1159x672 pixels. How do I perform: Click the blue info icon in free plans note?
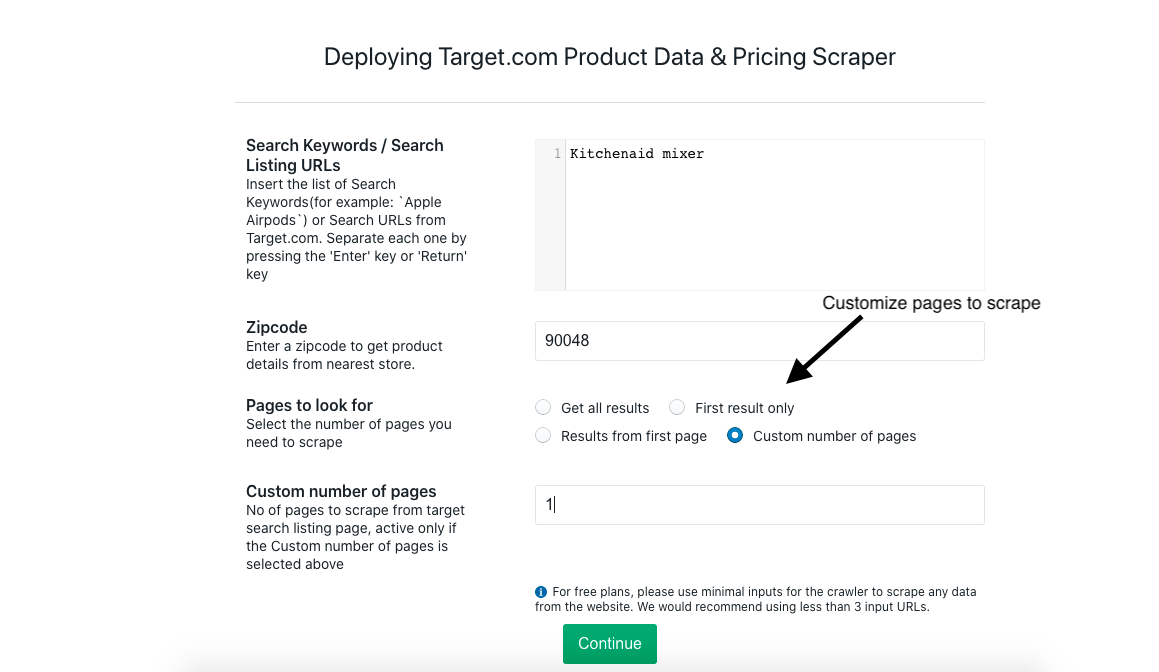(540, 591)
